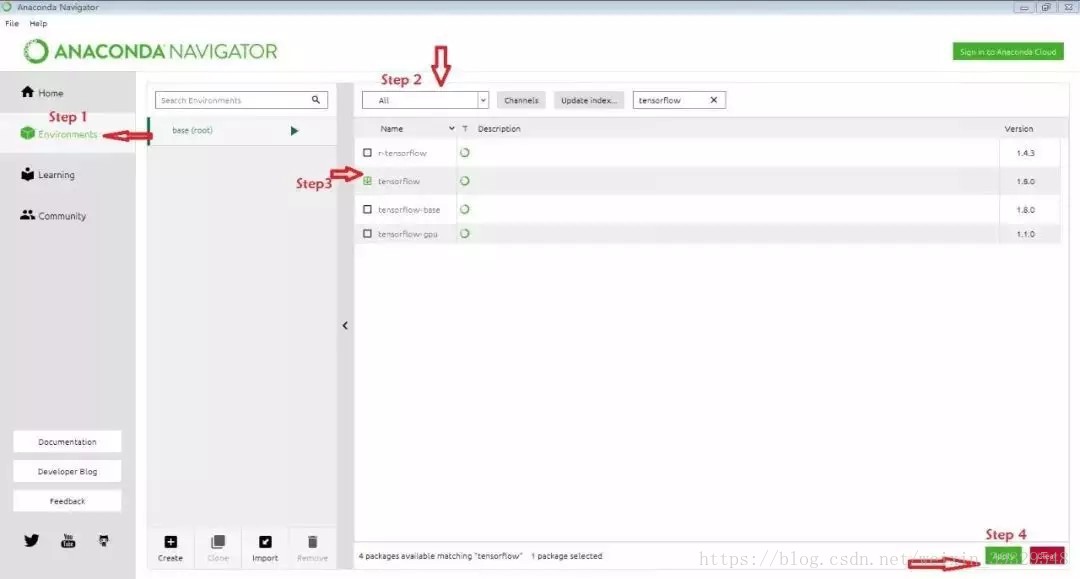This screenshot has width=1080, height=579.
Task: Clear the tensorflow search with X
Action: pyautogui.click(x=714, y=100)
